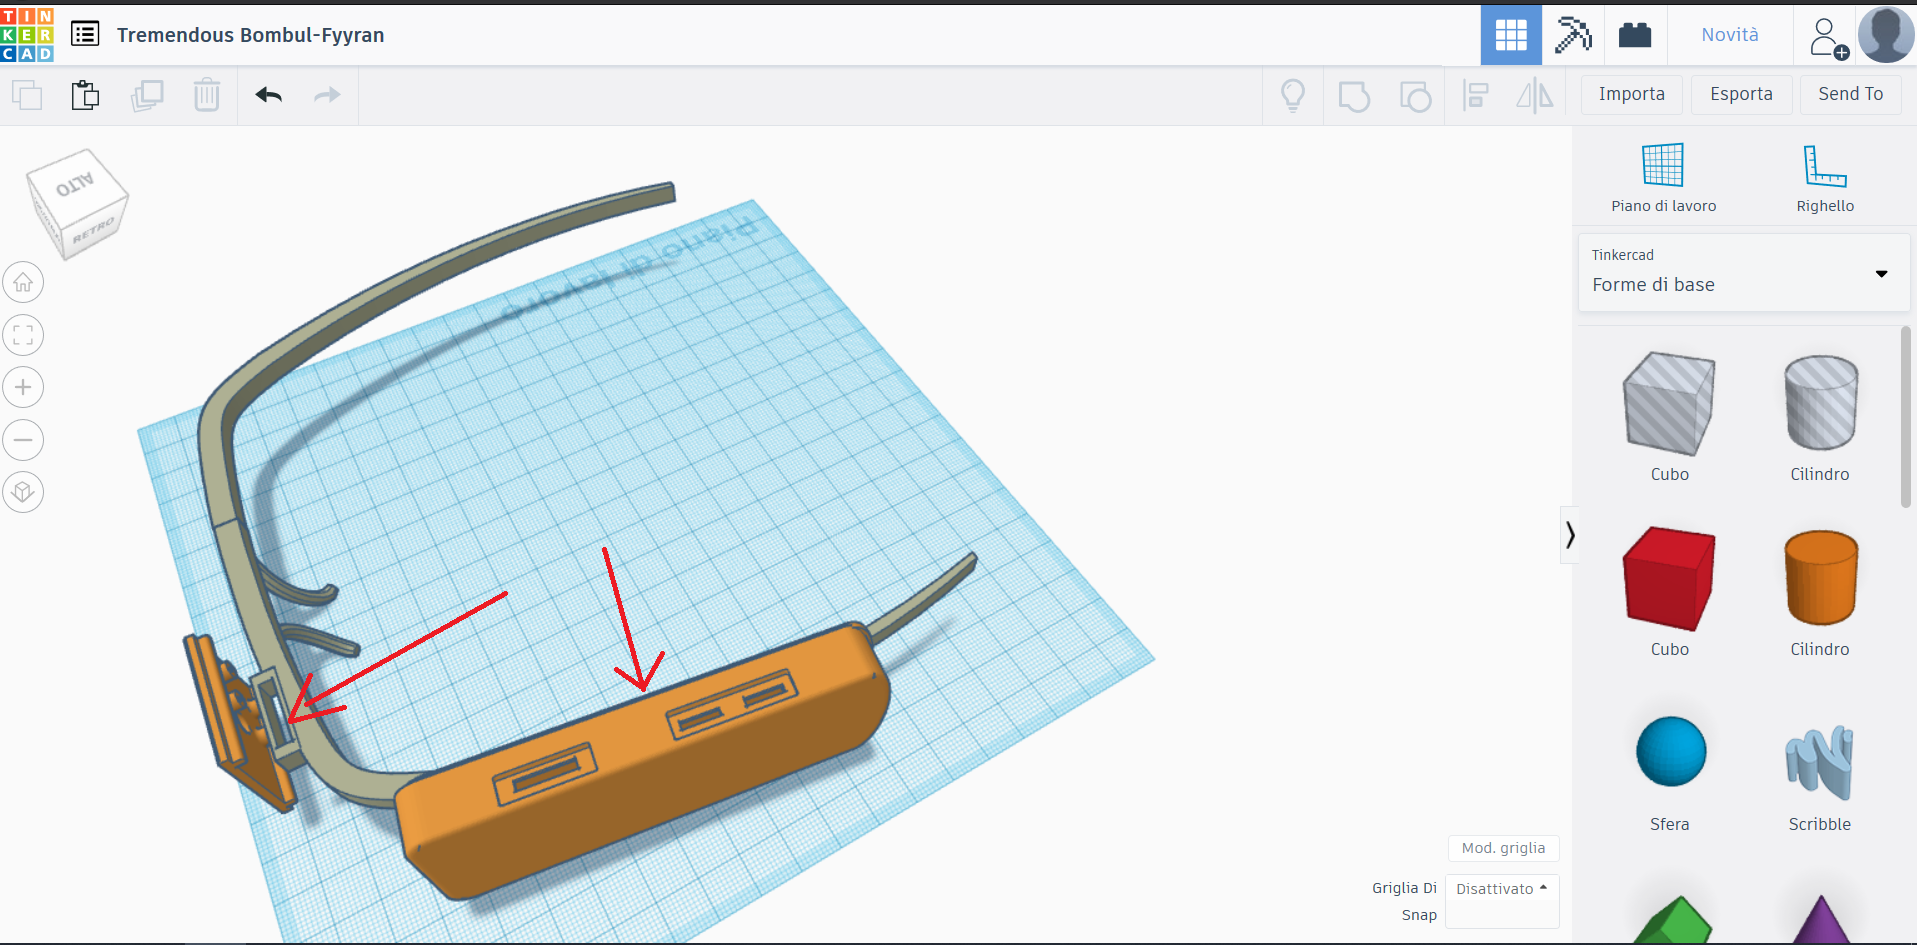Click the ALTO view cube
The image size is (1917, 945).
coord(75,186)
